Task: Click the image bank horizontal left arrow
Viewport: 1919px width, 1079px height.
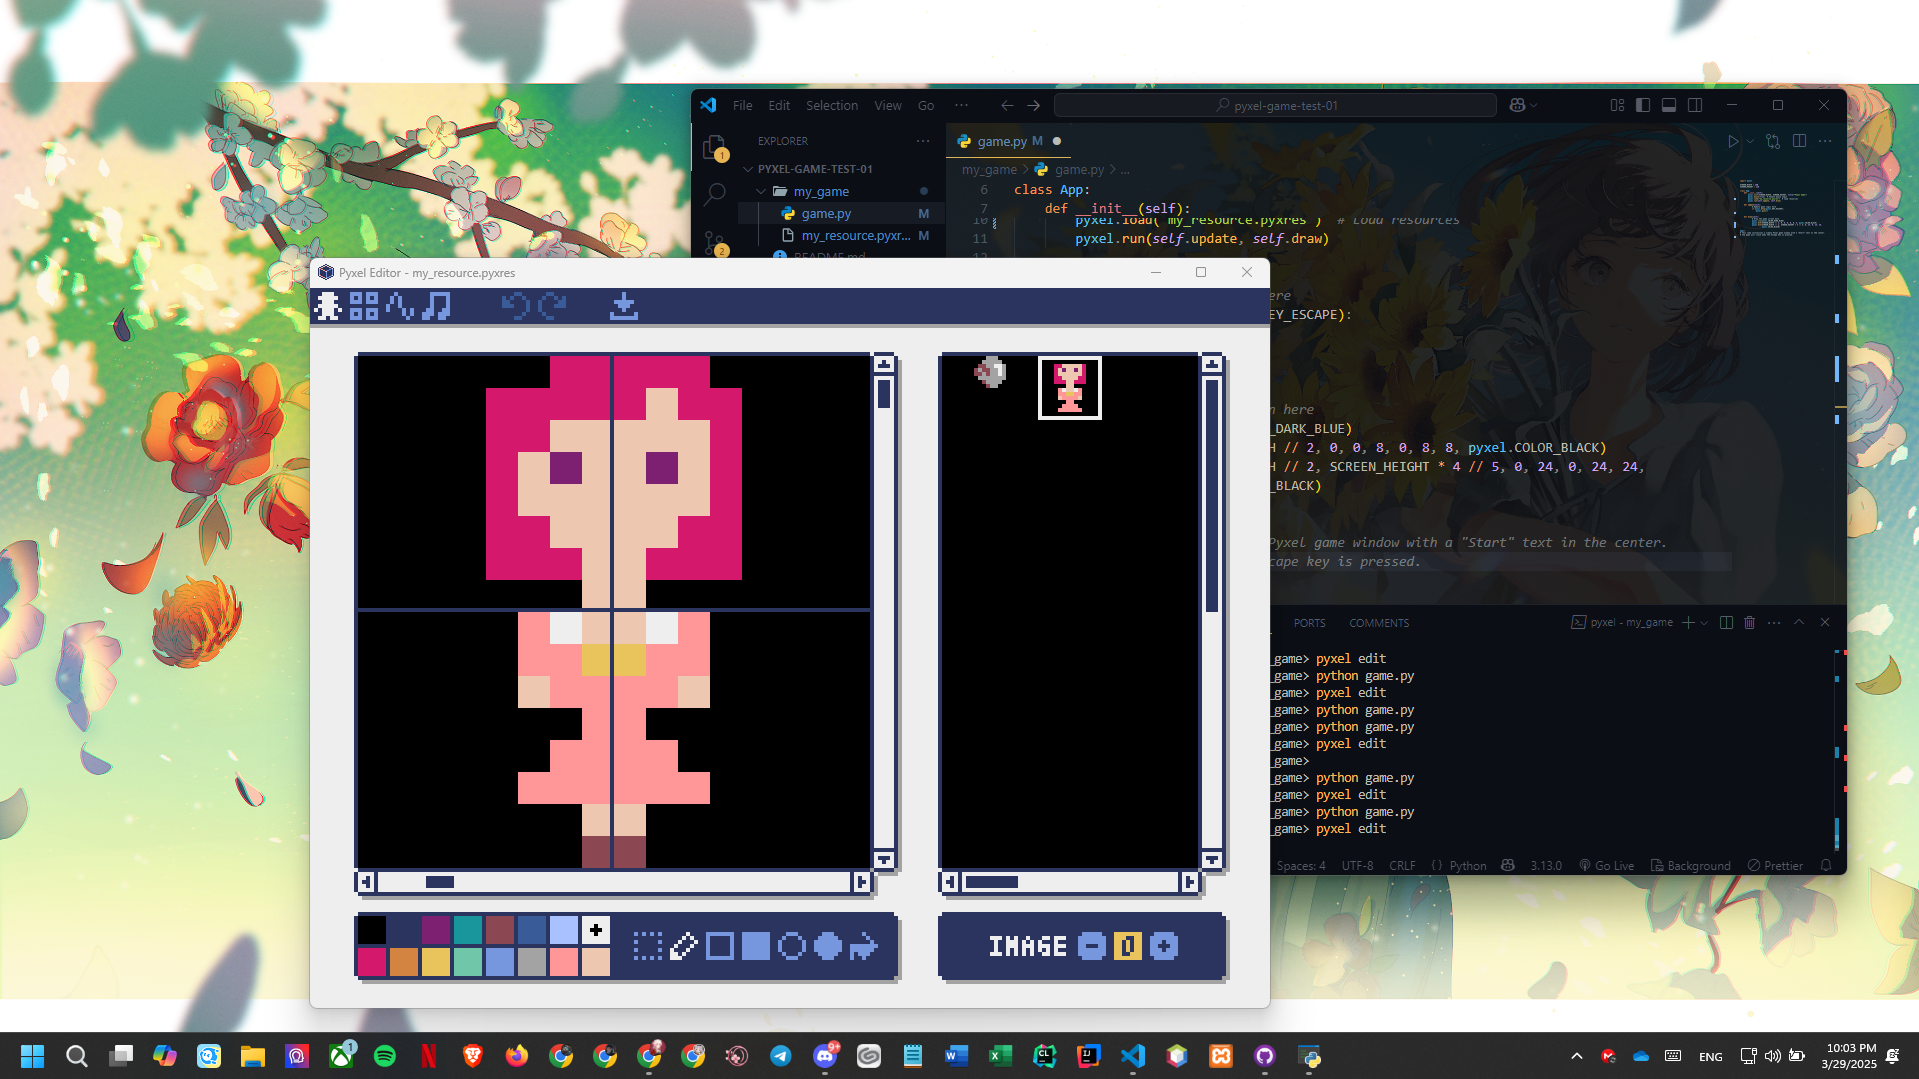Action: [x=950, y=882]
